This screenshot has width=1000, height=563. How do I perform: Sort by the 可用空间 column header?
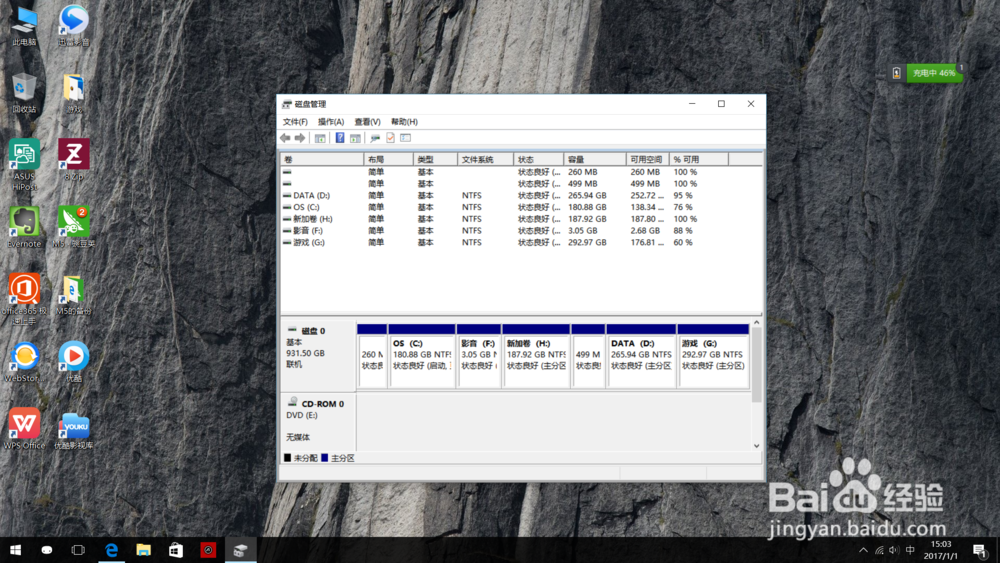coord(647,159)
